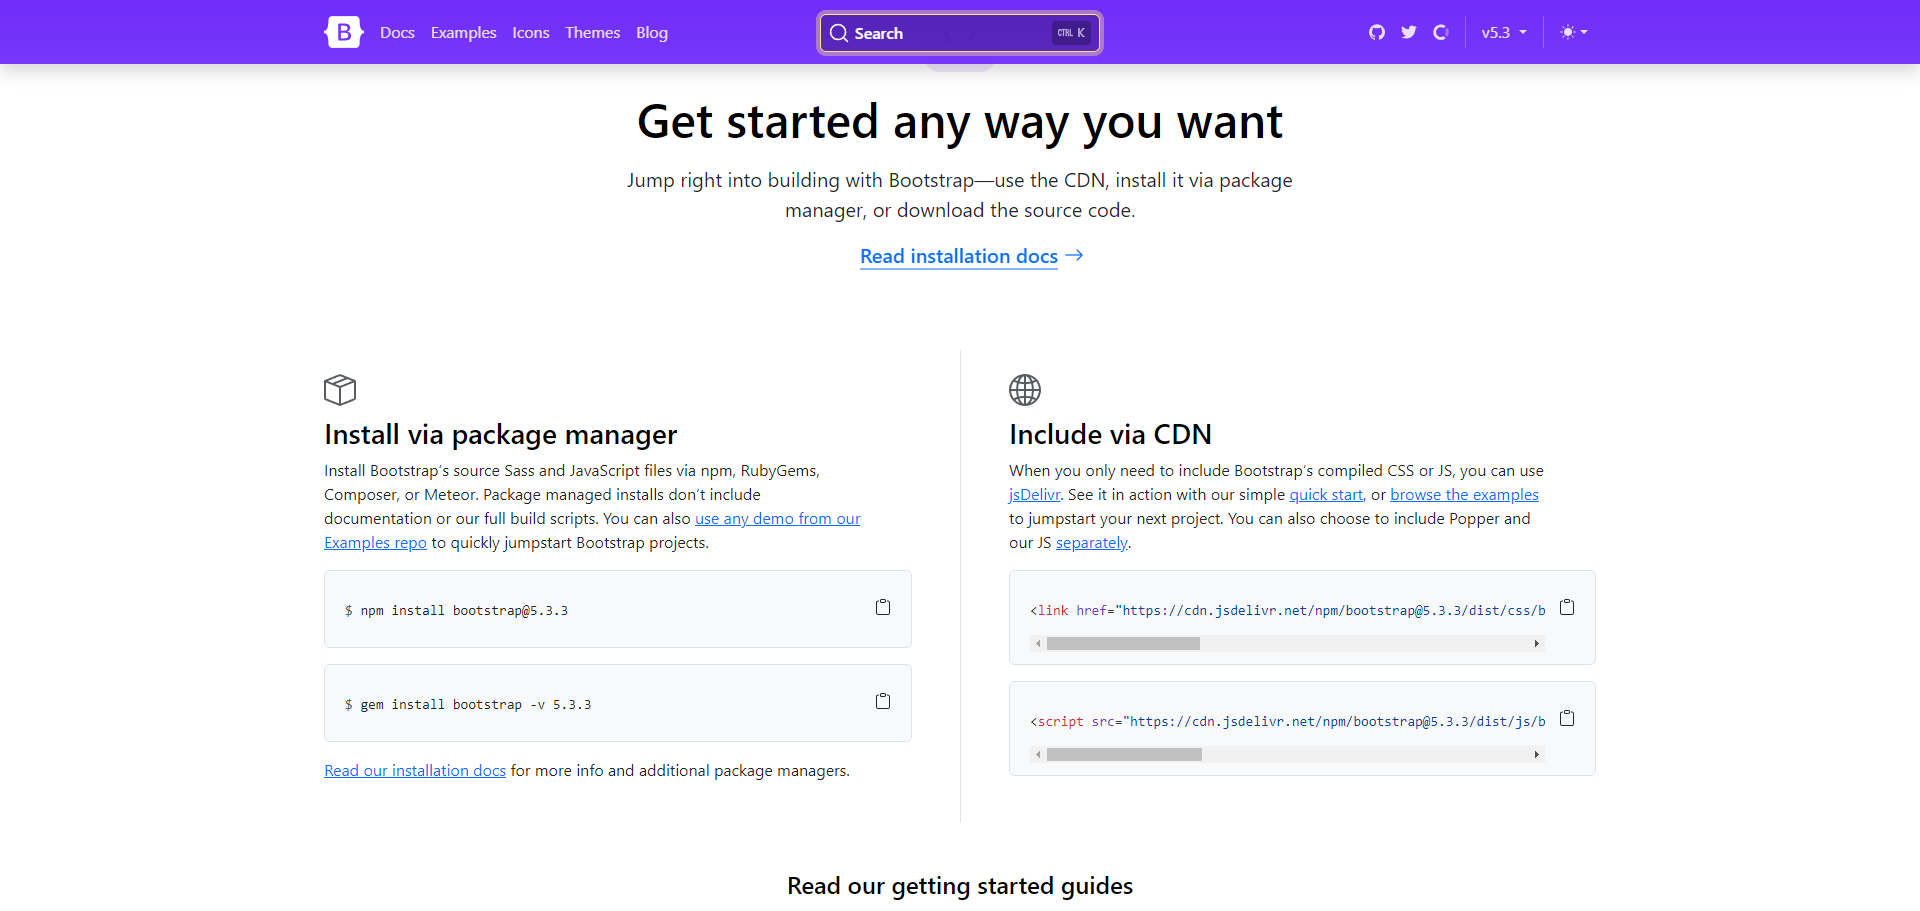Select Themes in the navbar

tap(592, 33)
